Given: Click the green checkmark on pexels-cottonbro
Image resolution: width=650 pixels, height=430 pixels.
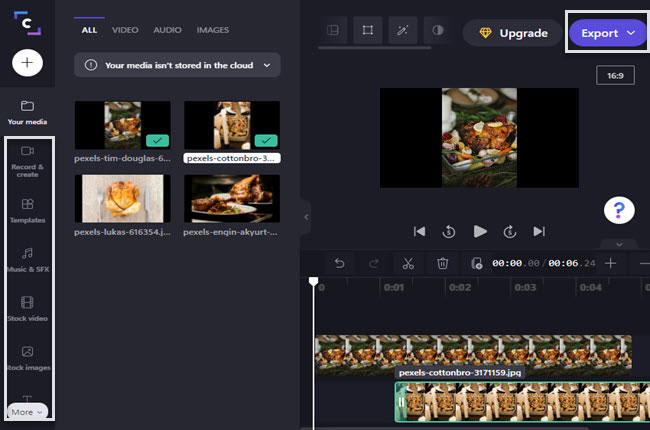Looking at the screenshot, I should [x=266, y=141].
